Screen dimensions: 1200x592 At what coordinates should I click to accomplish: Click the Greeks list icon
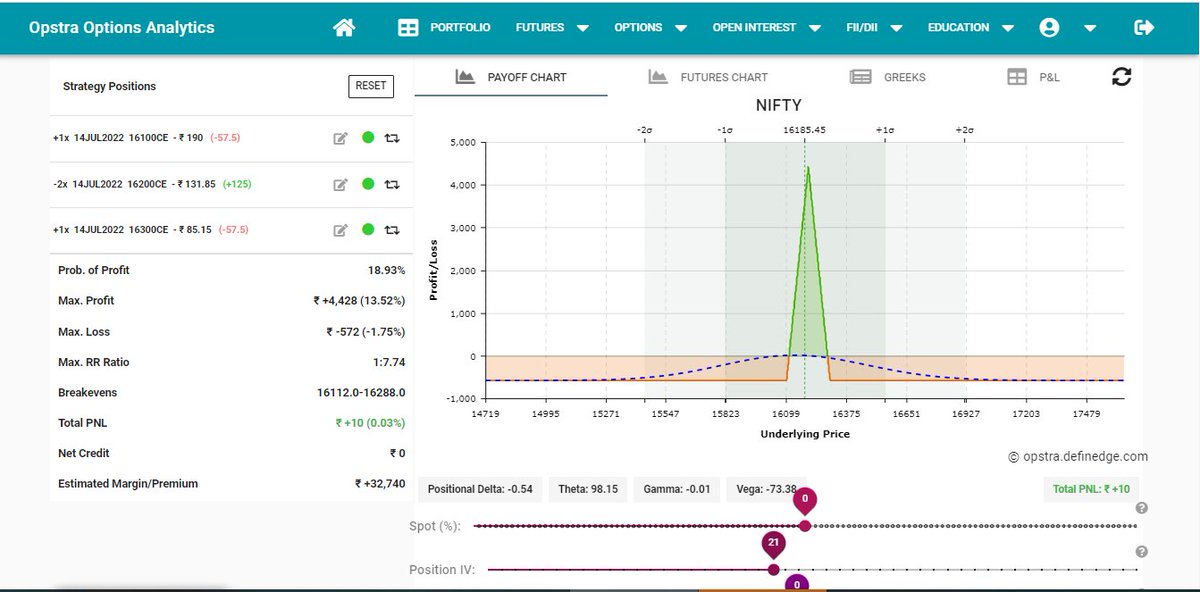(860, 77)
